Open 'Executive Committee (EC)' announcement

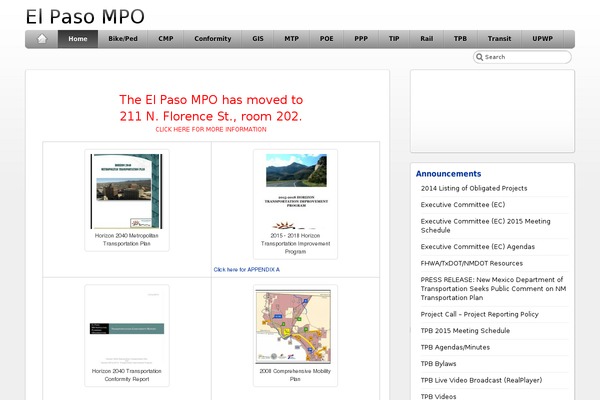[463, 205]
